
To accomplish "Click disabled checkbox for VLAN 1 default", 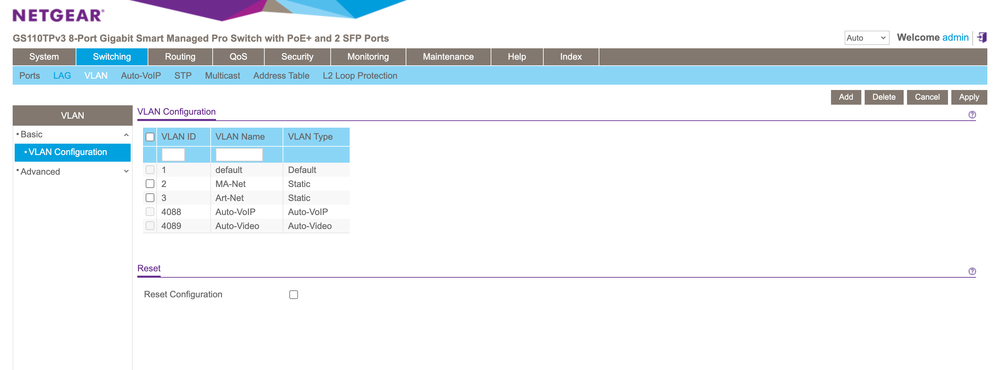I will click(150, 170).
